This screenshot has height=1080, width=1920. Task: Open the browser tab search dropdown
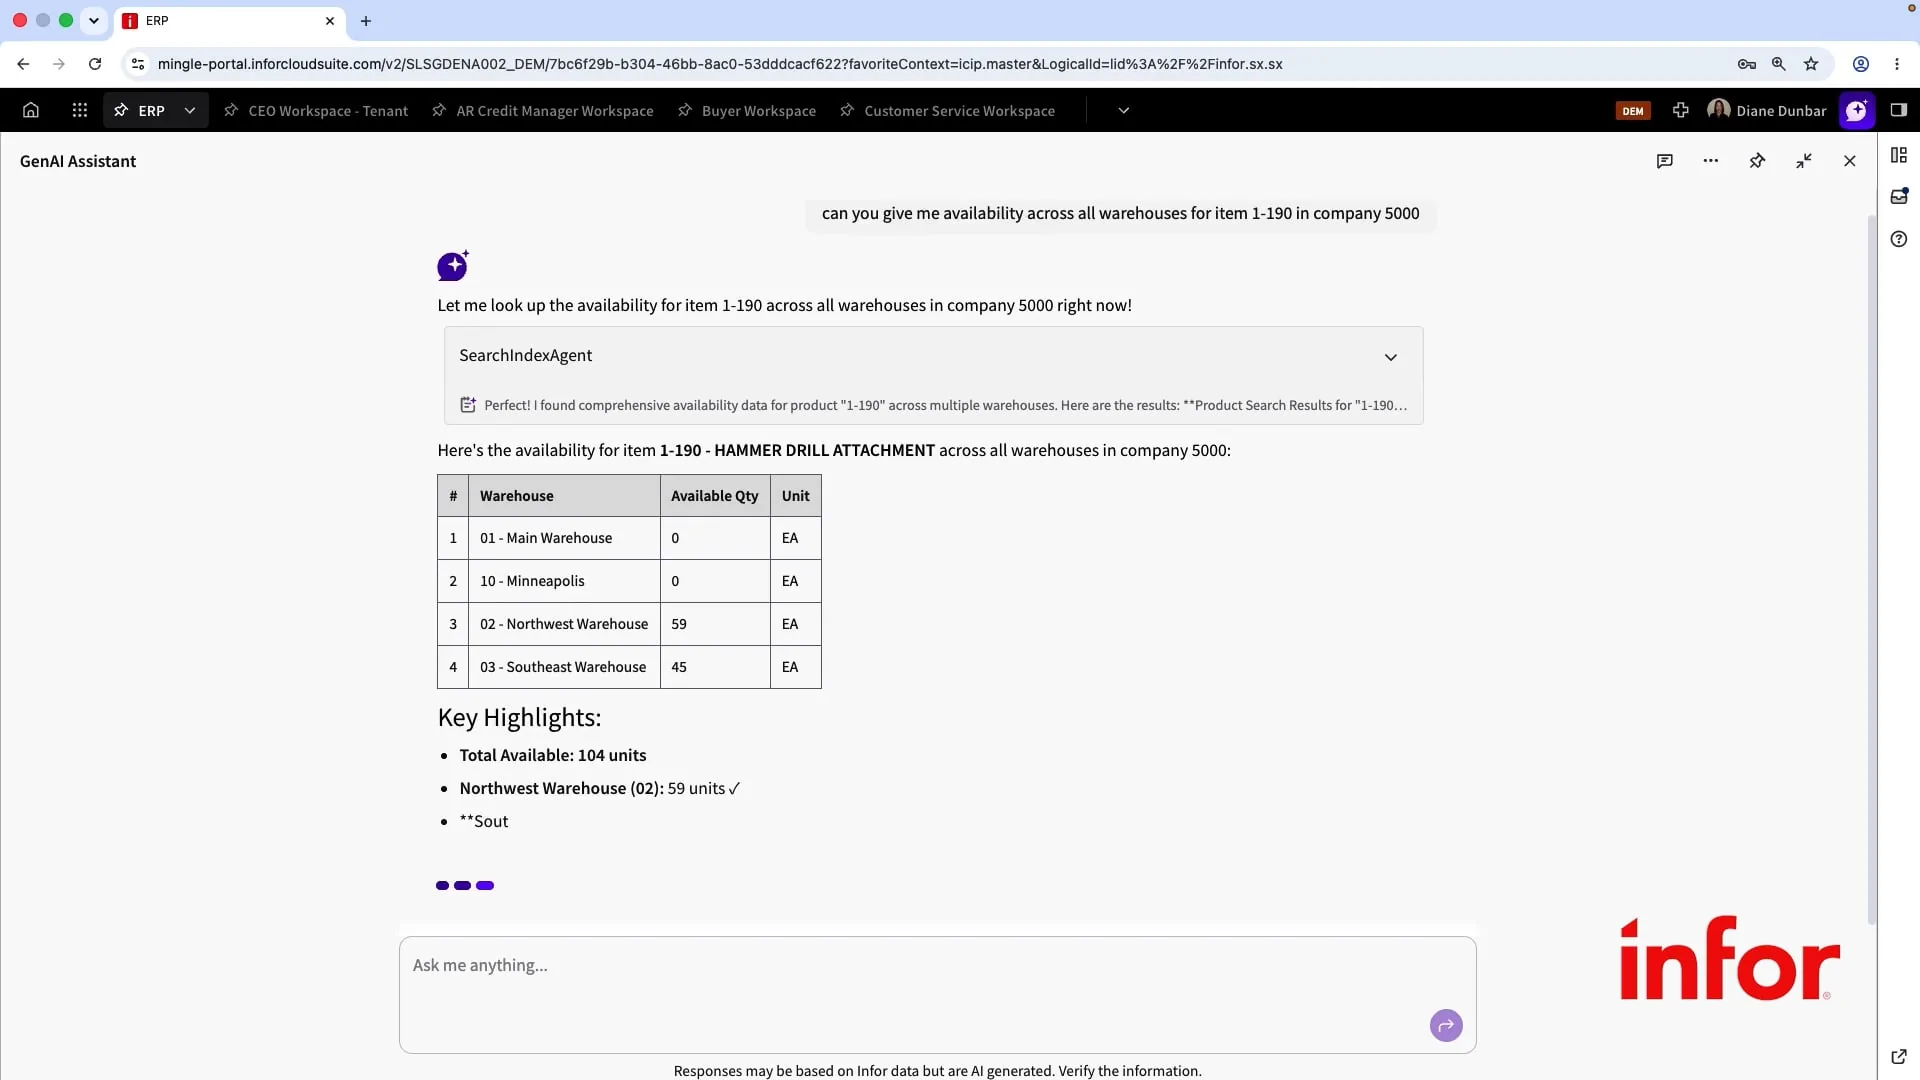pos(94,21)
